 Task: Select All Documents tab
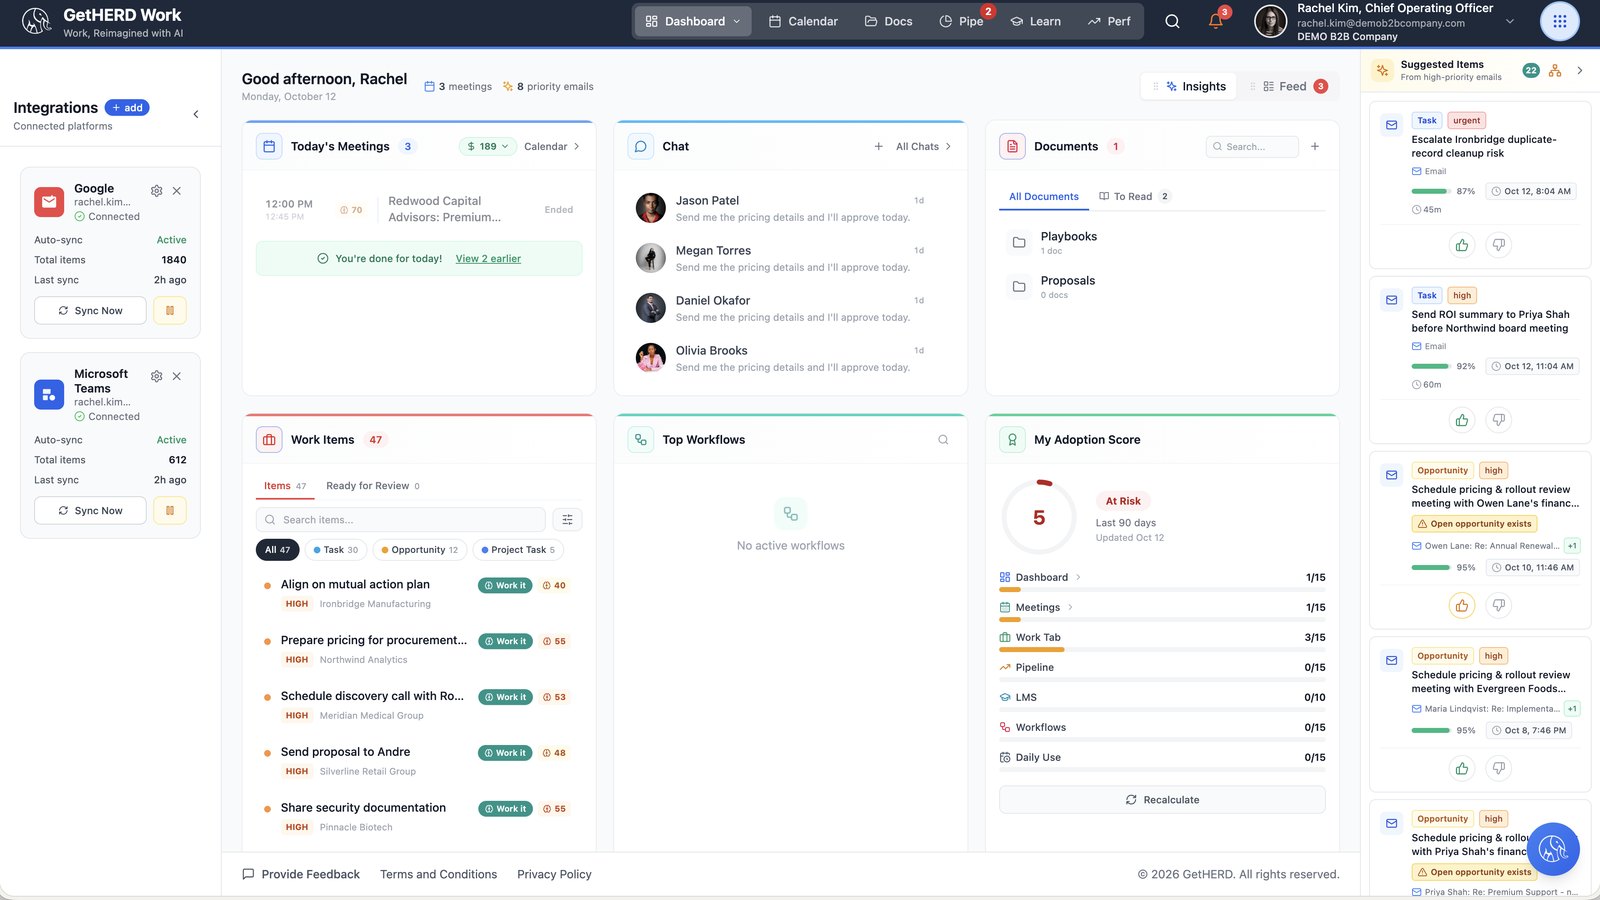pyautogui.click(x=1043, y=197)
